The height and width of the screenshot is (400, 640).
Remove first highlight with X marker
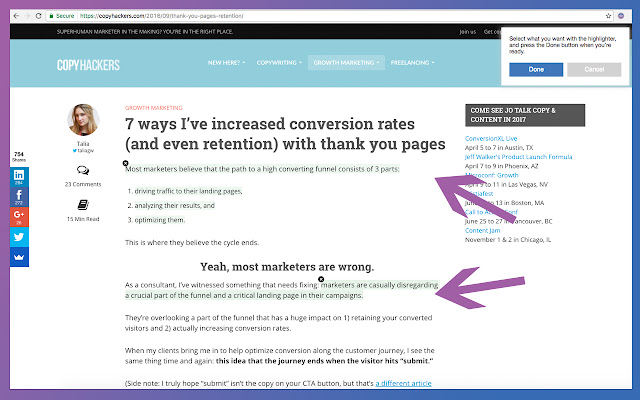(125, 163)
